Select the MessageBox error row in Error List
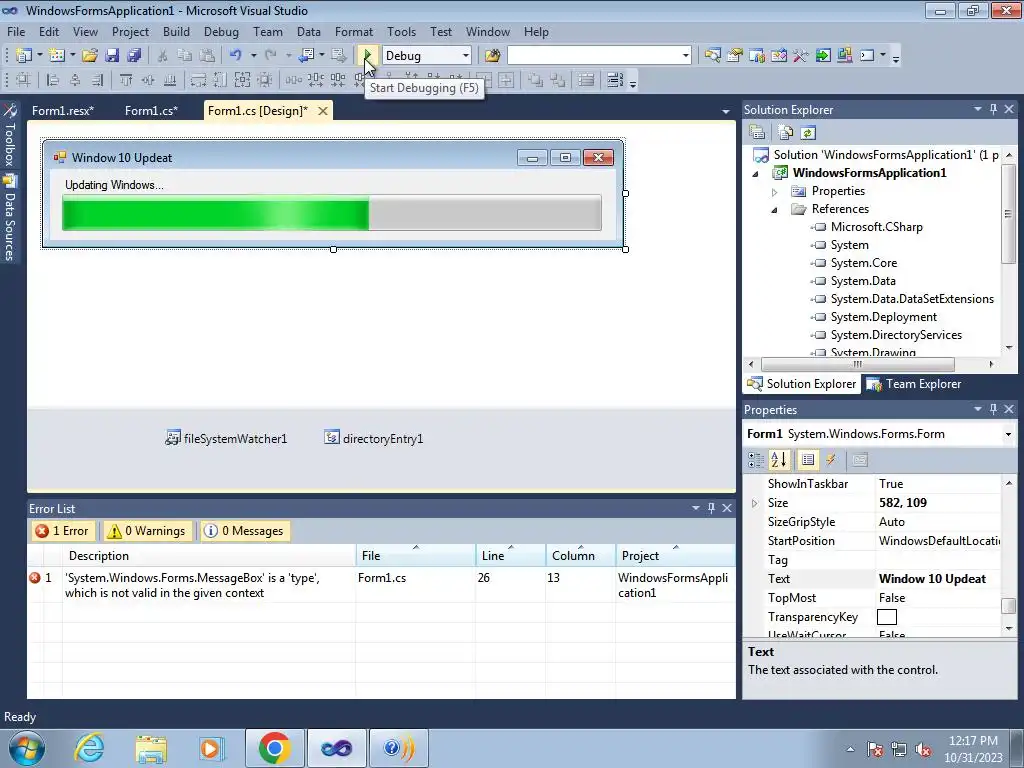 tap(381, 585)
